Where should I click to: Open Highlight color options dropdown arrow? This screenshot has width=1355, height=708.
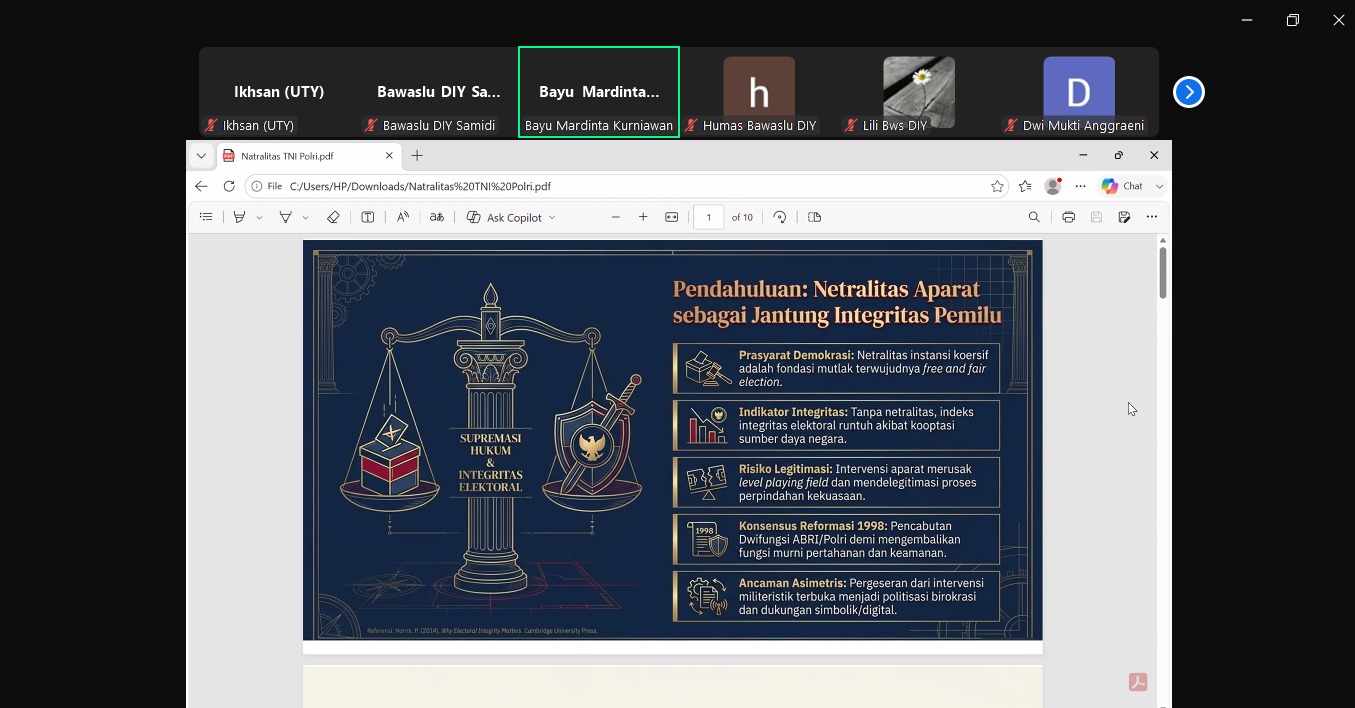click(x=259, y=217)
